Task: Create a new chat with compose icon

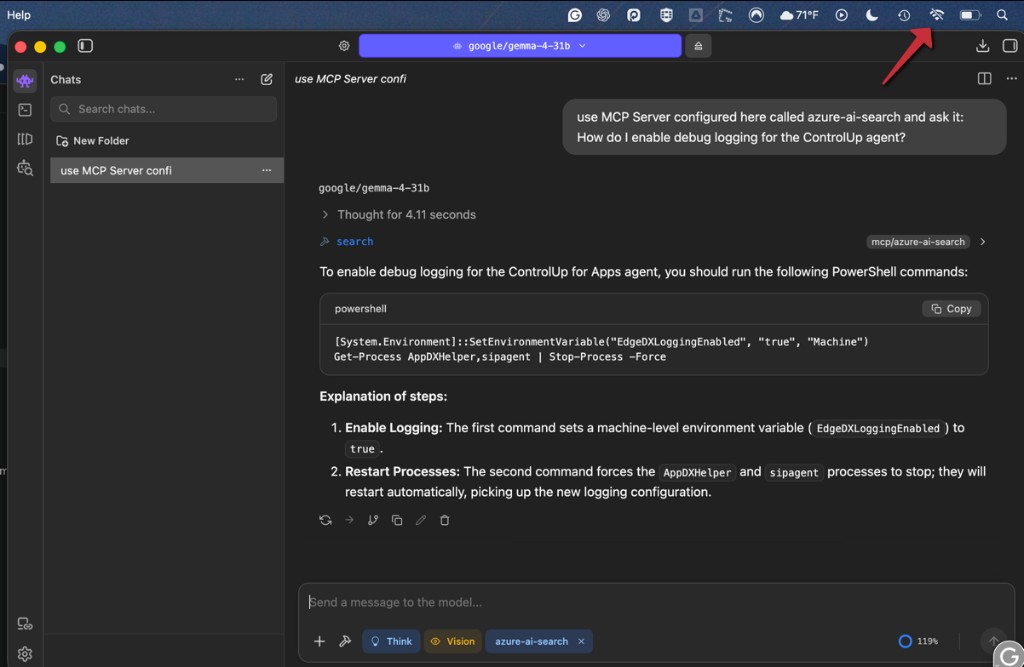Action: click(x=266, y=79)
